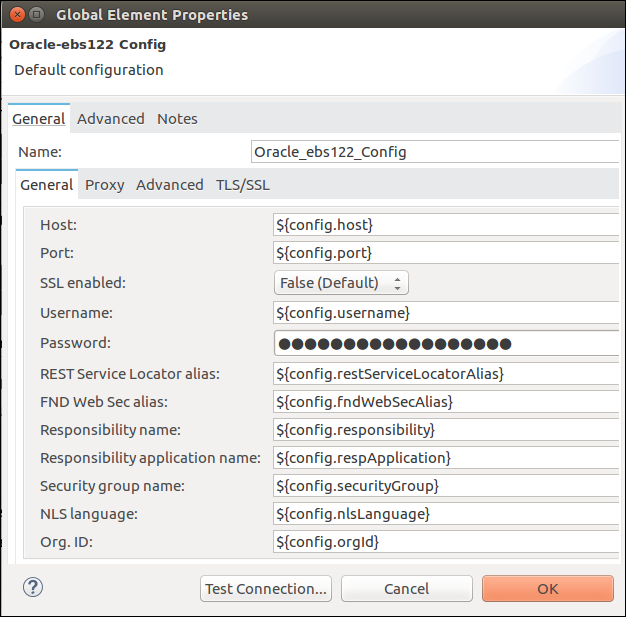Switch to the outer Advanced tab
This screenshot has height=617, width=626.
[110, 119]
